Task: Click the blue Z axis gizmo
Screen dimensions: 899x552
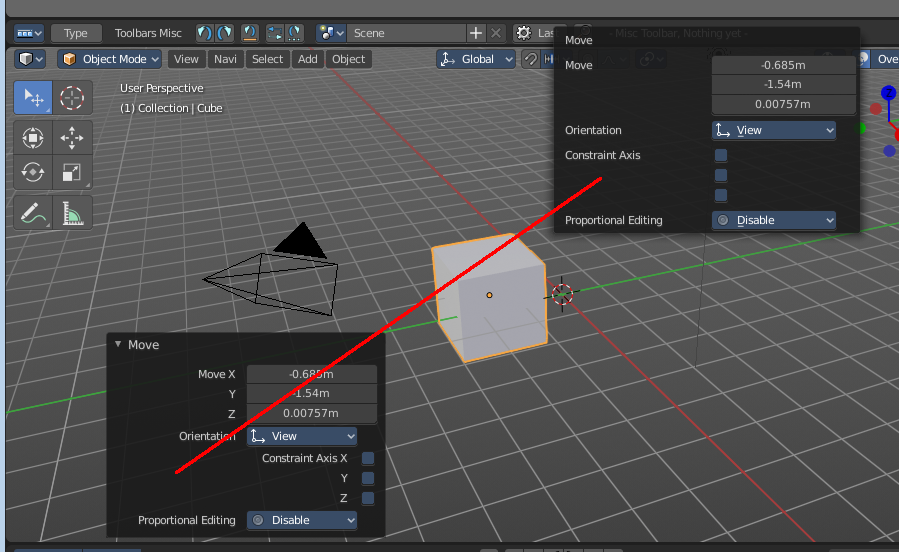Action: pyautogui.click(x=889, y=92)
